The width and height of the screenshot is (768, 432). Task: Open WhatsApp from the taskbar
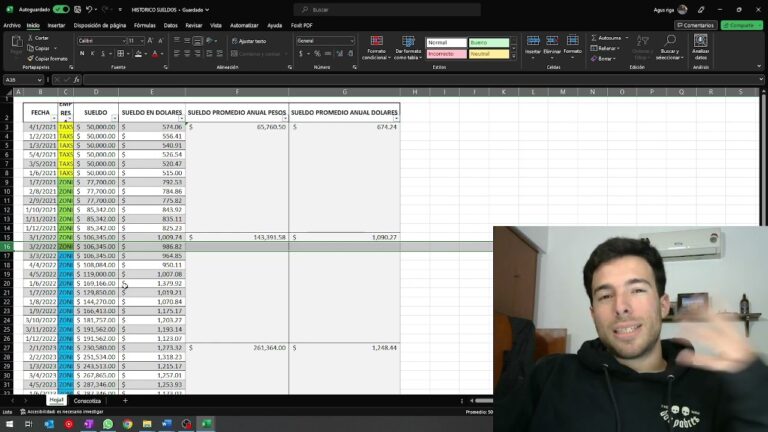108,424
